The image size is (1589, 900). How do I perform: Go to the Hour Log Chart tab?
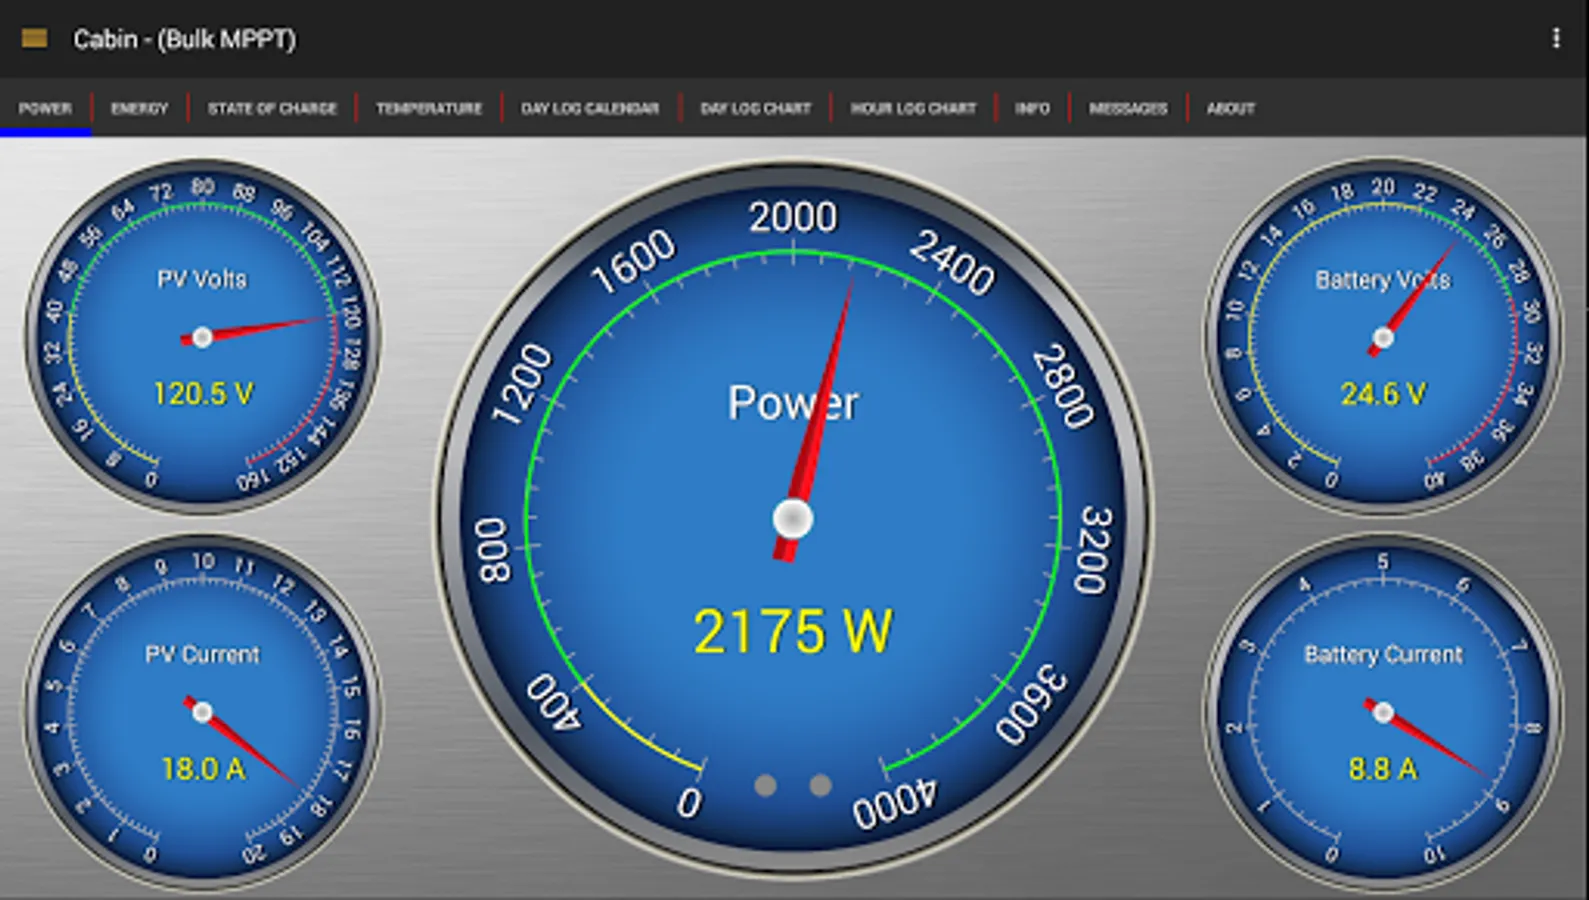(x=913, y=108)
